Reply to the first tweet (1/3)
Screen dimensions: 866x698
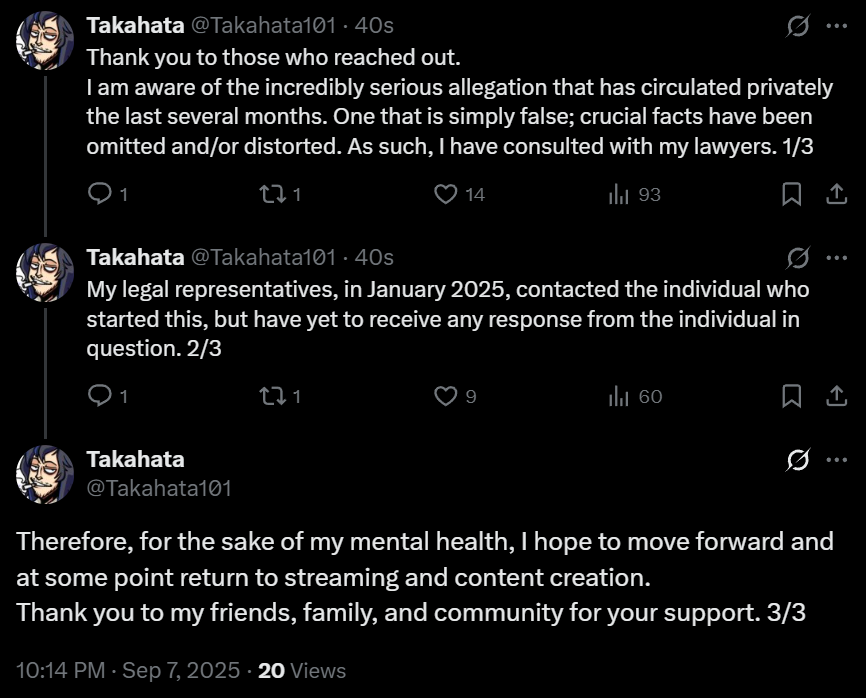(x=100, y=194)
